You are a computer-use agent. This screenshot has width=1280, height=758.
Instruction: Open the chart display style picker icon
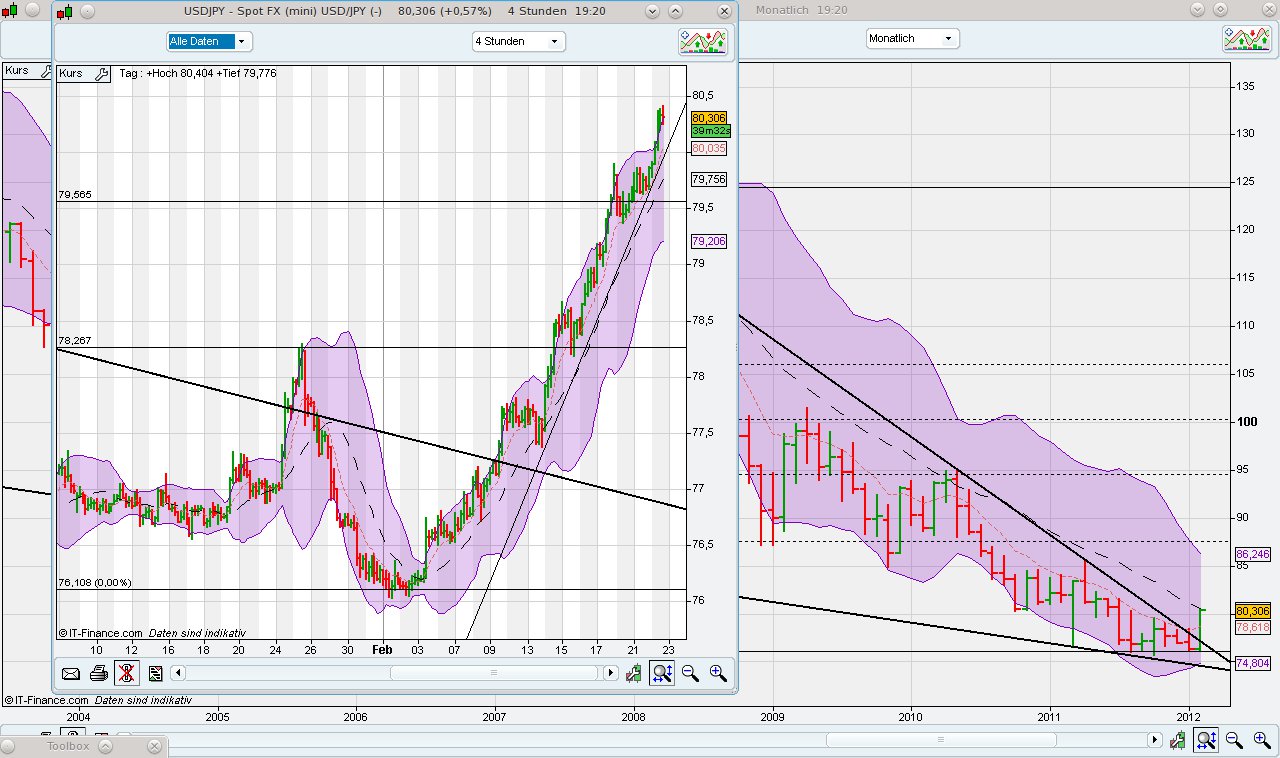click(703, 41)
